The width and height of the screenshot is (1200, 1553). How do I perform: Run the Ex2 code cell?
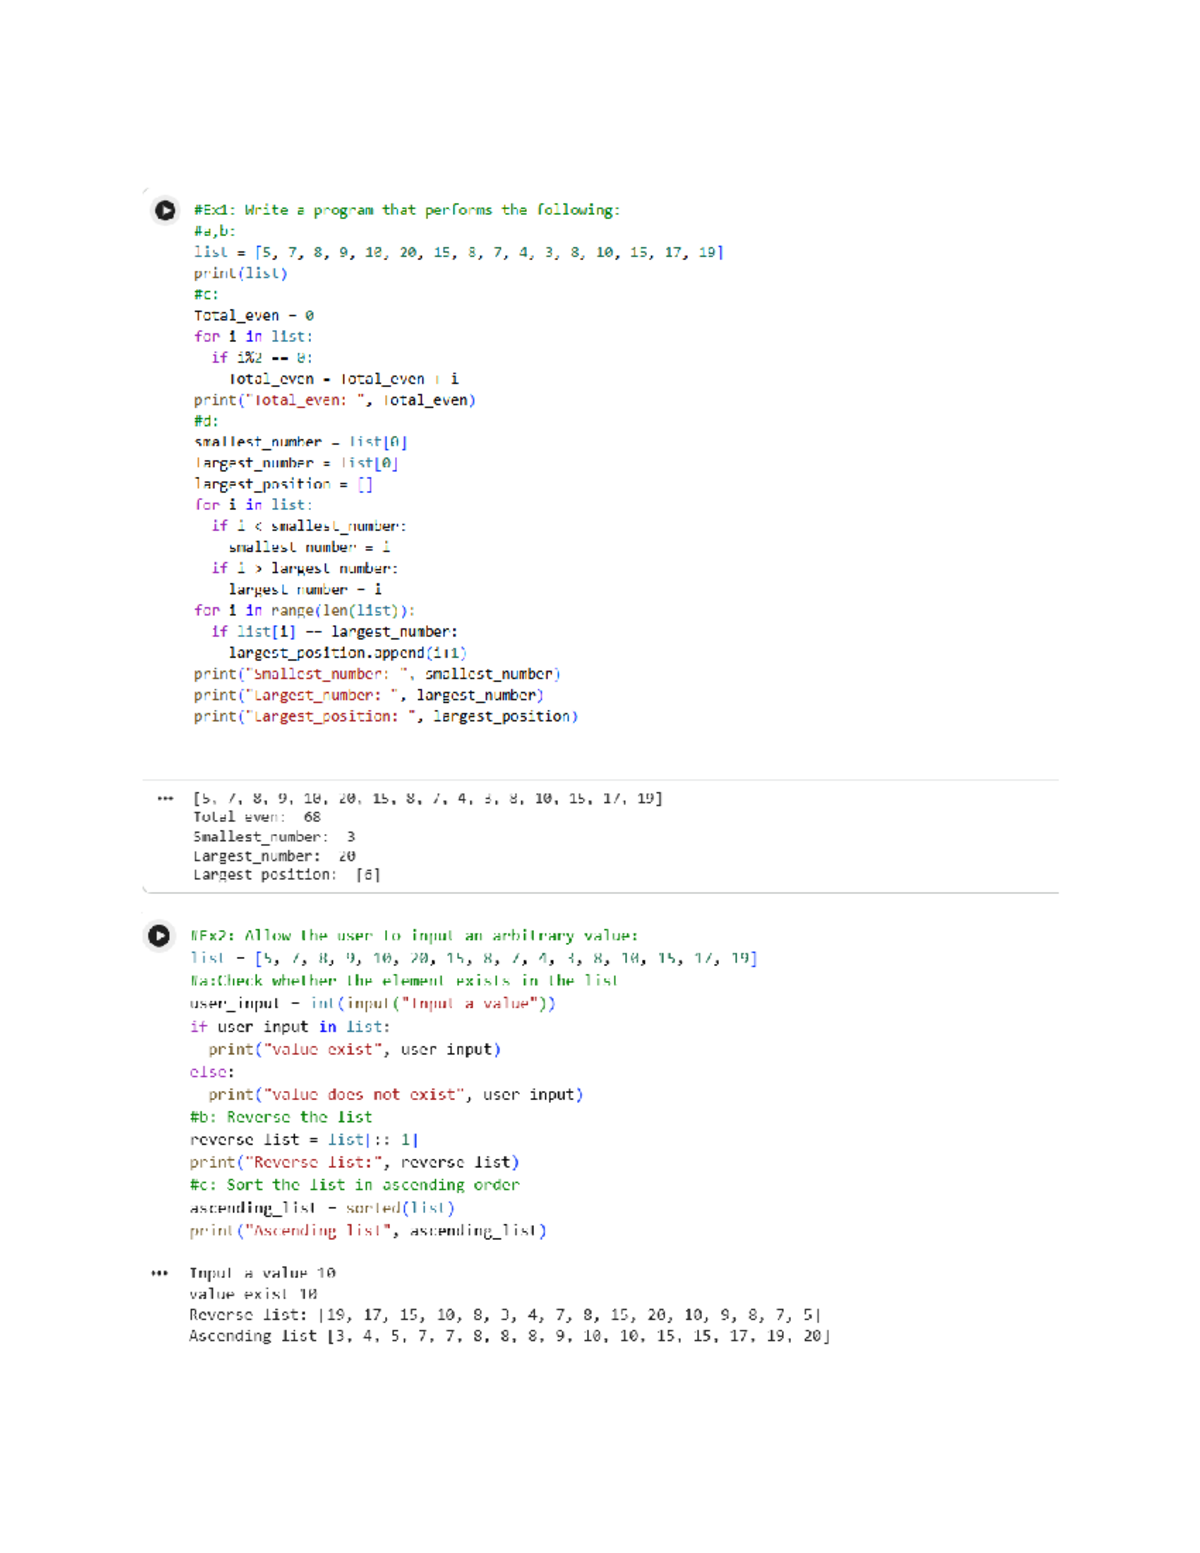click(159, 935)
